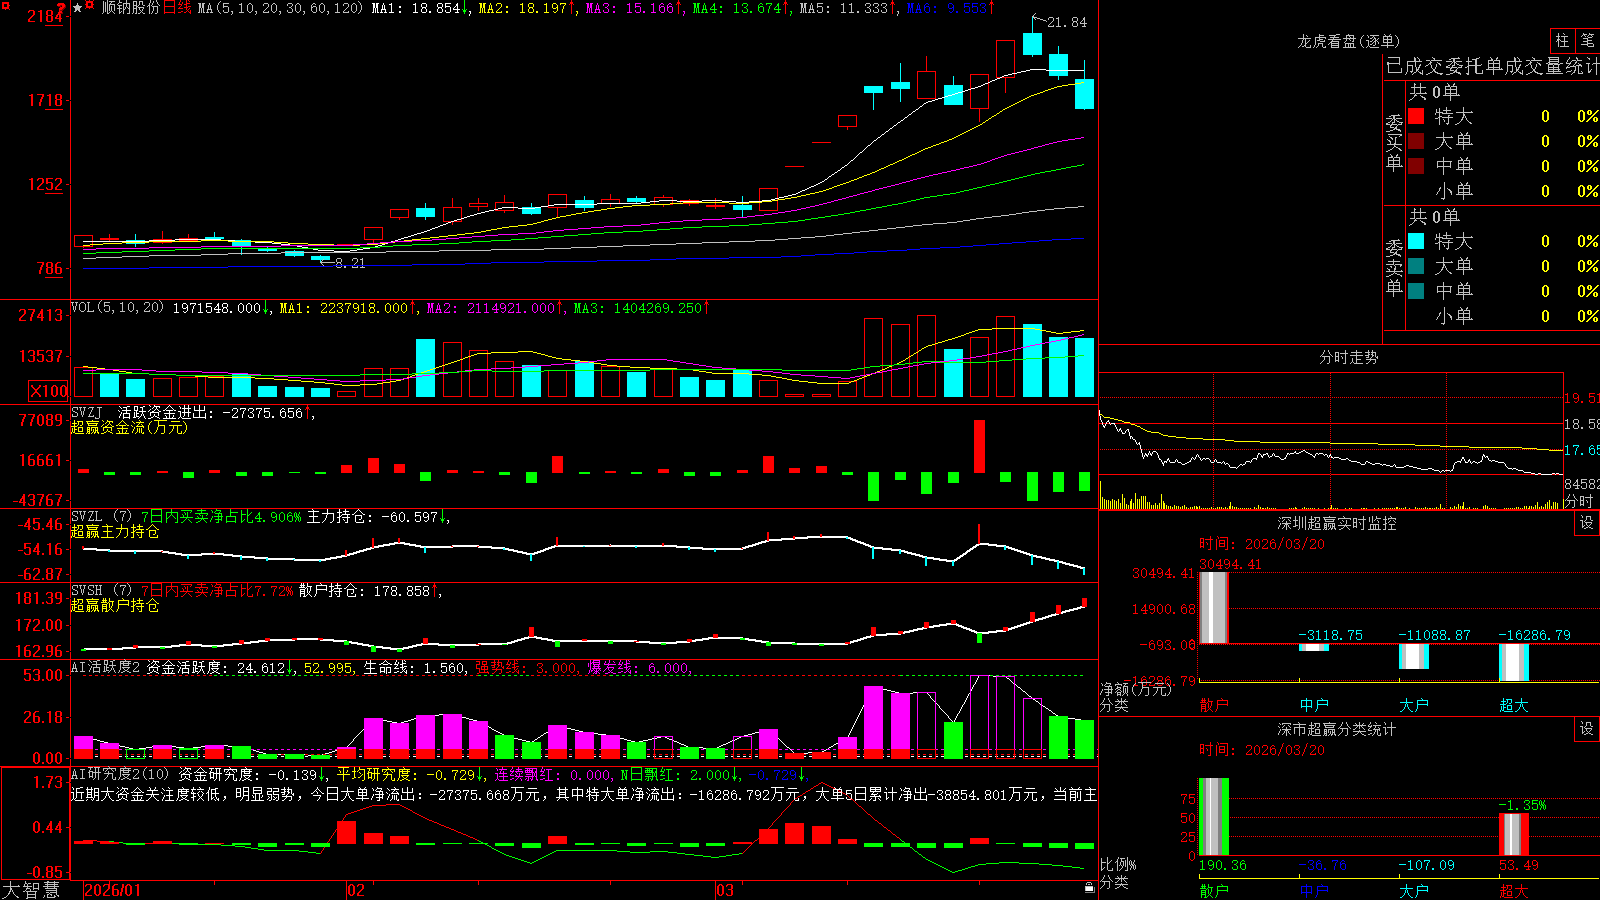The height and width of the screenshot is (900, 1600).
Task: Click the stock name 顺钠股份
Action: coord(130,8)
